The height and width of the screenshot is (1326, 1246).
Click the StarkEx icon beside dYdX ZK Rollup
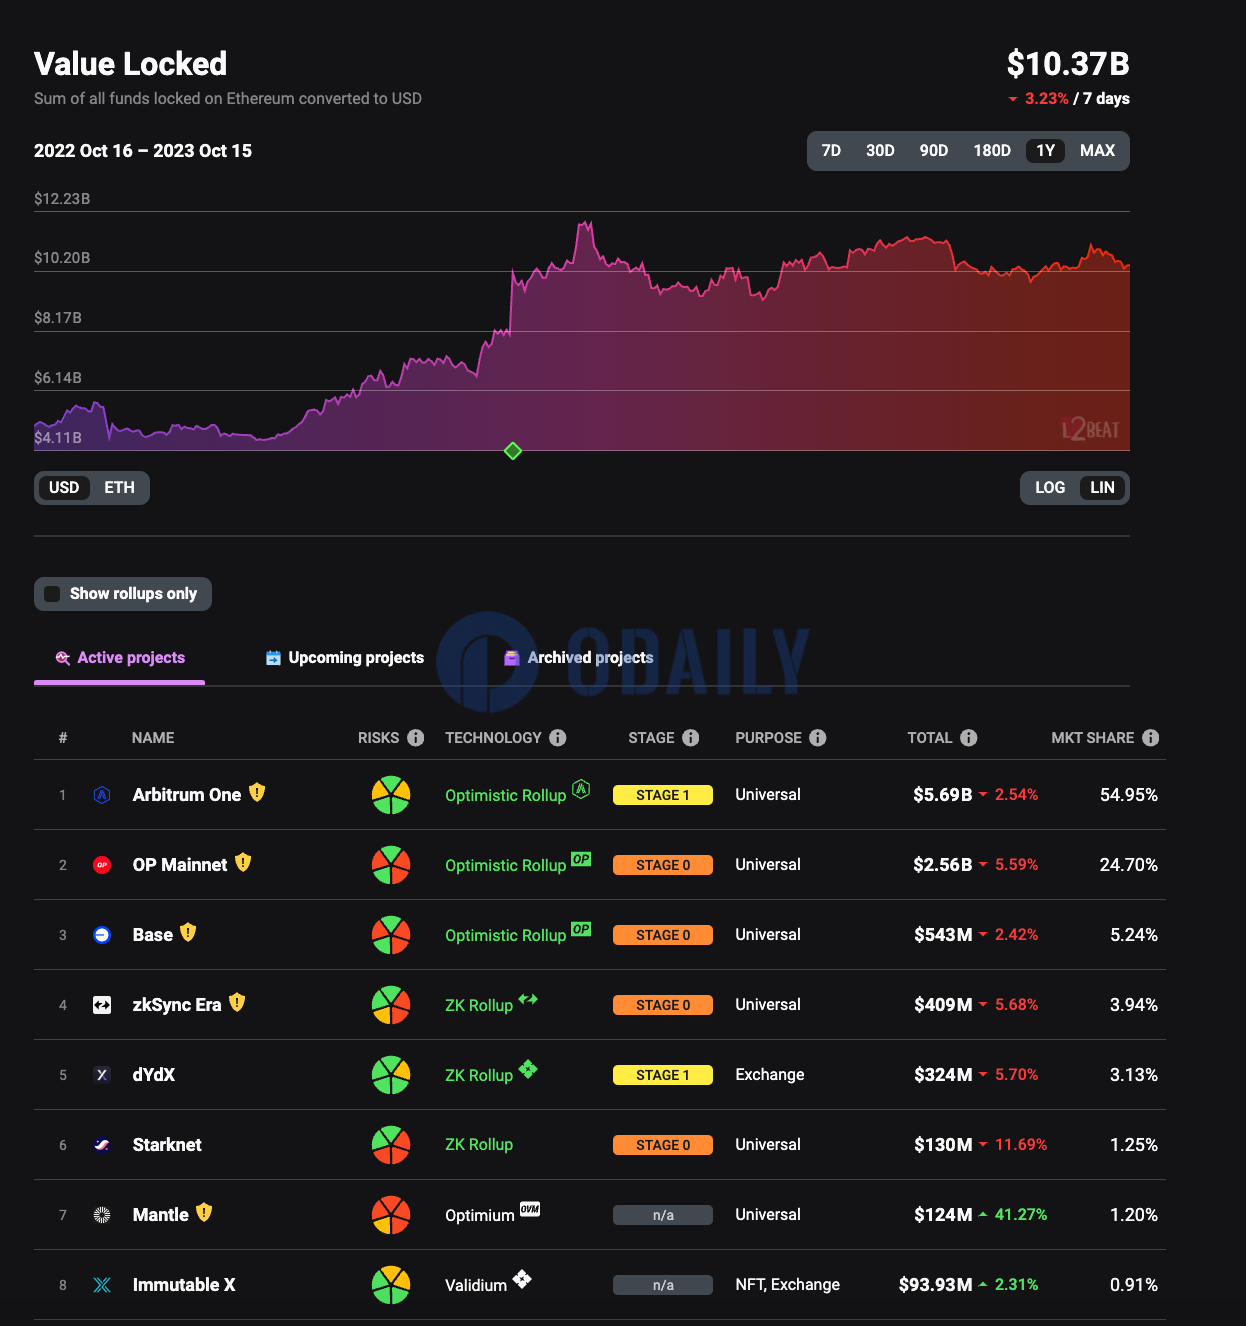(528, 1069)
